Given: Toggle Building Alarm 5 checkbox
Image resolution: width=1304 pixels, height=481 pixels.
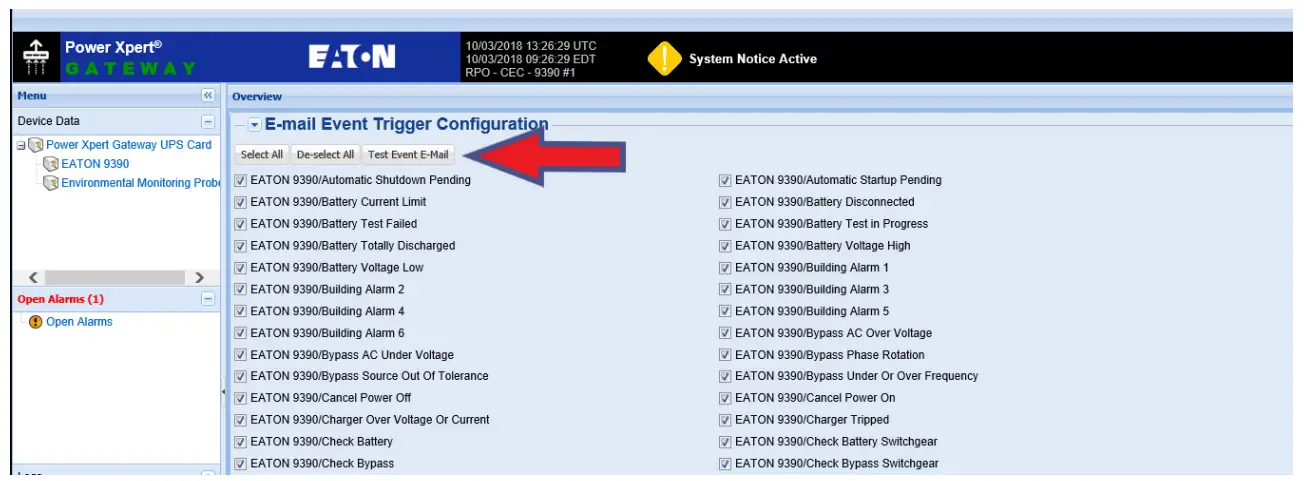Looking at the screenshot, I should 725,312.
